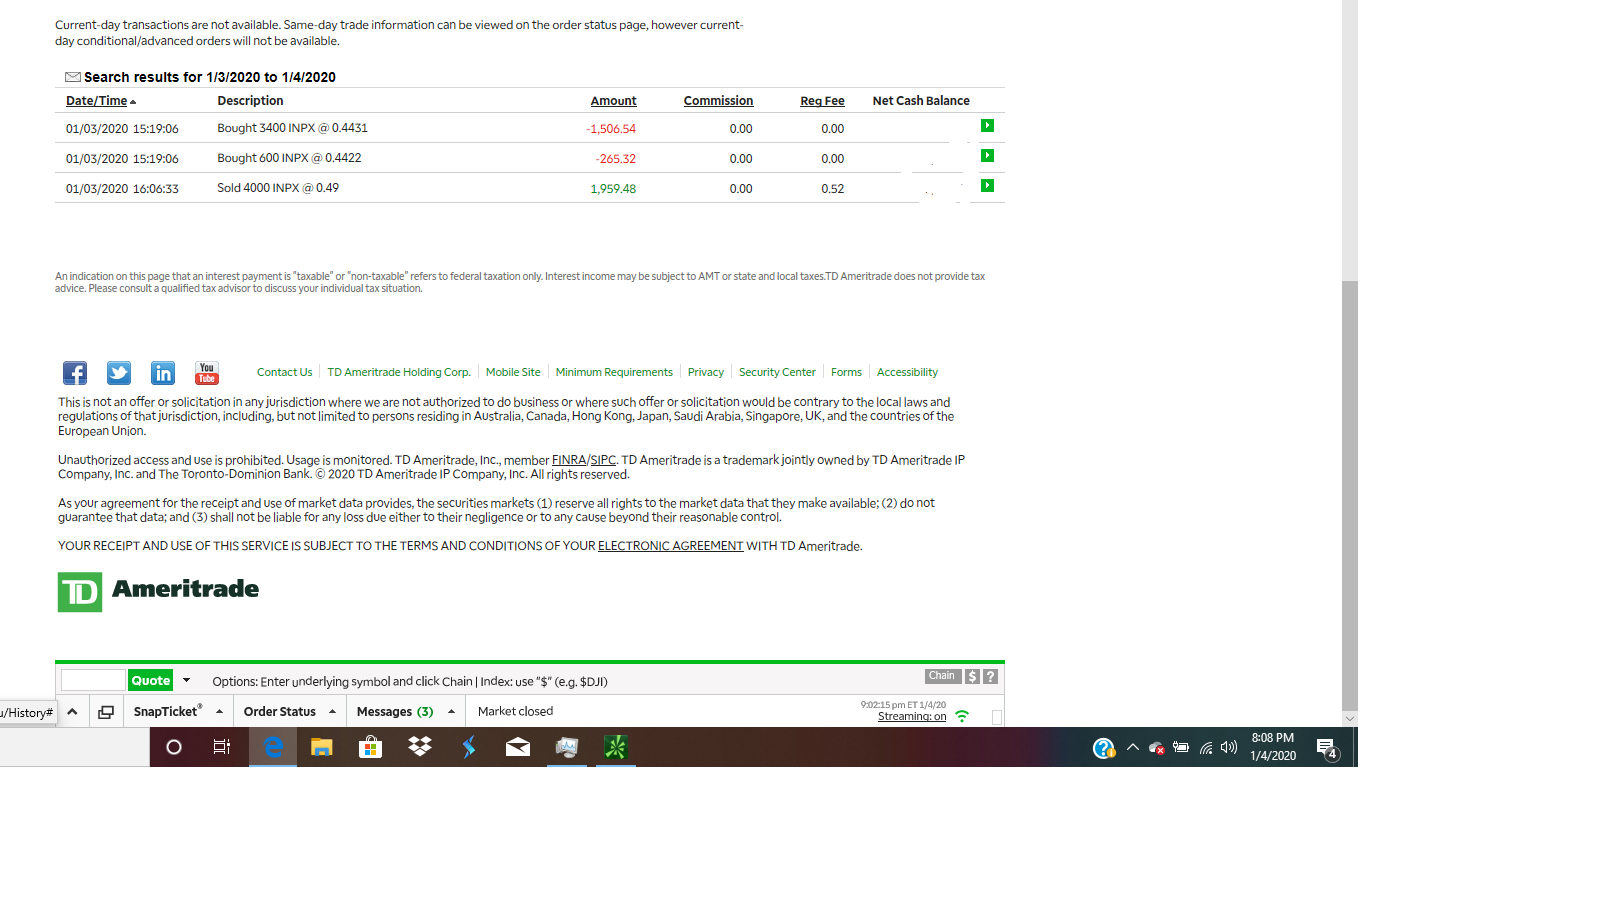Open Cortana search circle on taskbar
This screenshot has height=900, width=1600.
click(174, 747)
